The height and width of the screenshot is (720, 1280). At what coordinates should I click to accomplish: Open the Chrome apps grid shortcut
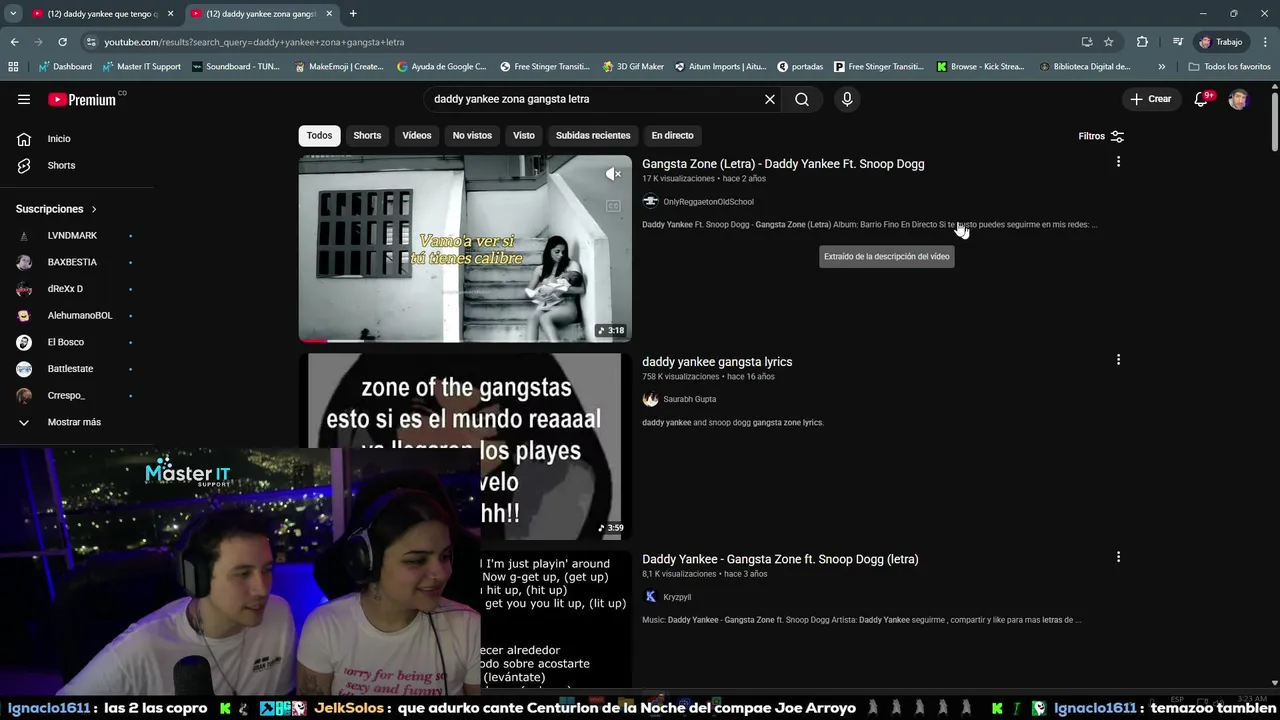13,67
